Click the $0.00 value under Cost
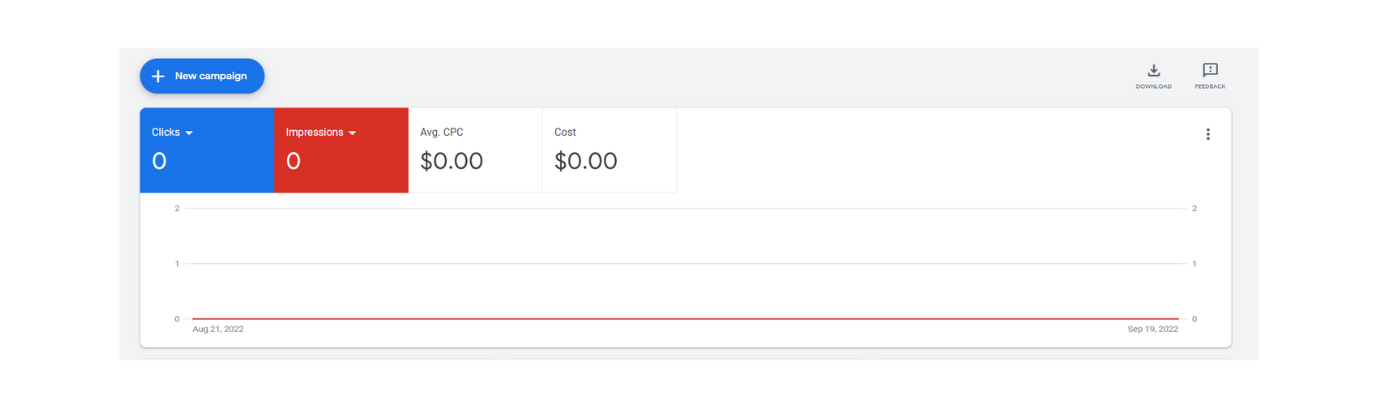This screenshot has height=400, width=1400. point(586,161)
